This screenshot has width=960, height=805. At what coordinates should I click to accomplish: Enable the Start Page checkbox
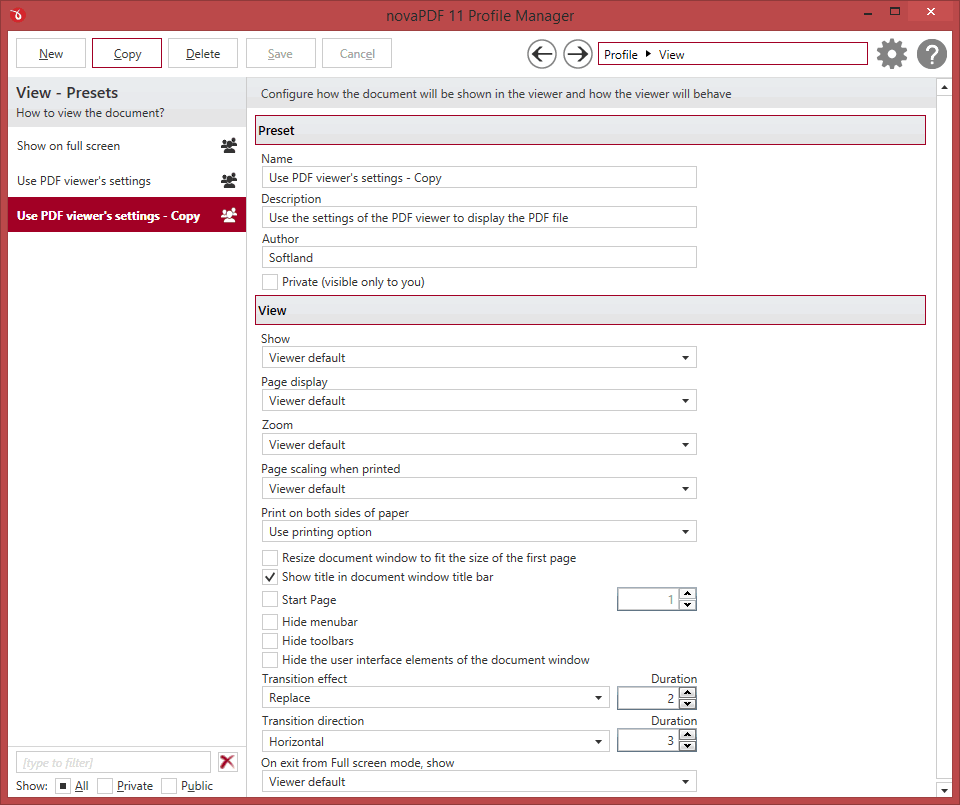pos(270,599)
